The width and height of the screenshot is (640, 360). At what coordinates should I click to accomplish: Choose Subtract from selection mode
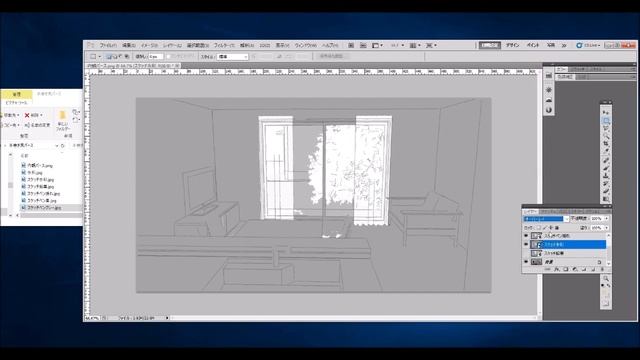121,56
